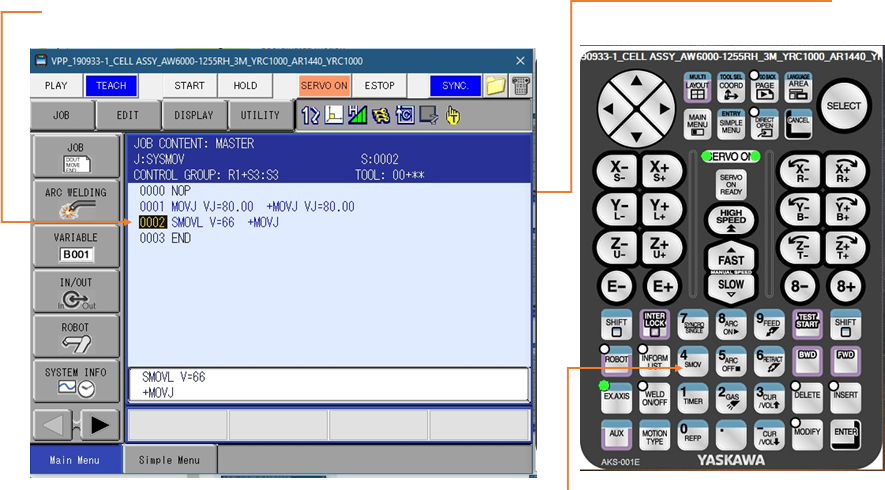Screen dimensions: 885x490
Task: Click the control group 12 status icon
Action: pyautogui.click(x=310, y=116)
